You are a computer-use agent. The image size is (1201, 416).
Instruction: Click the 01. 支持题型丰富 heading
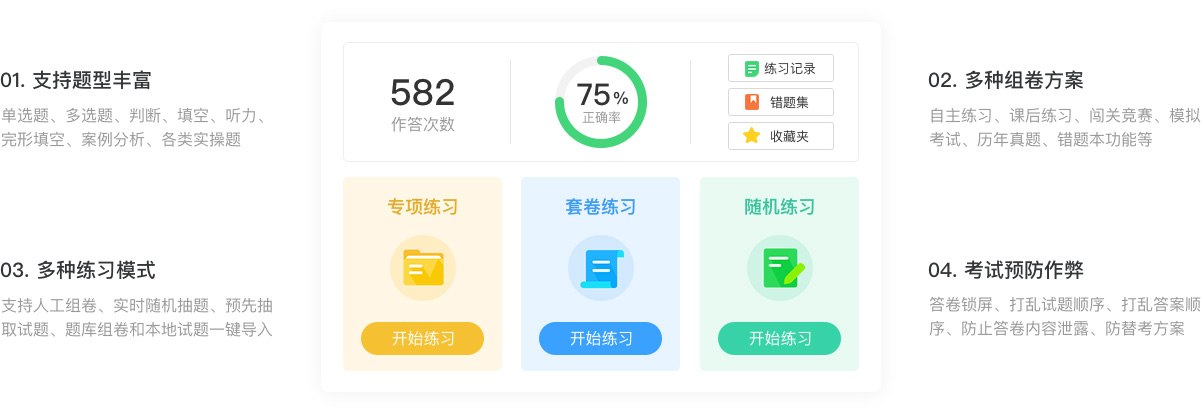pyautogui.click(x=76, y=81)
